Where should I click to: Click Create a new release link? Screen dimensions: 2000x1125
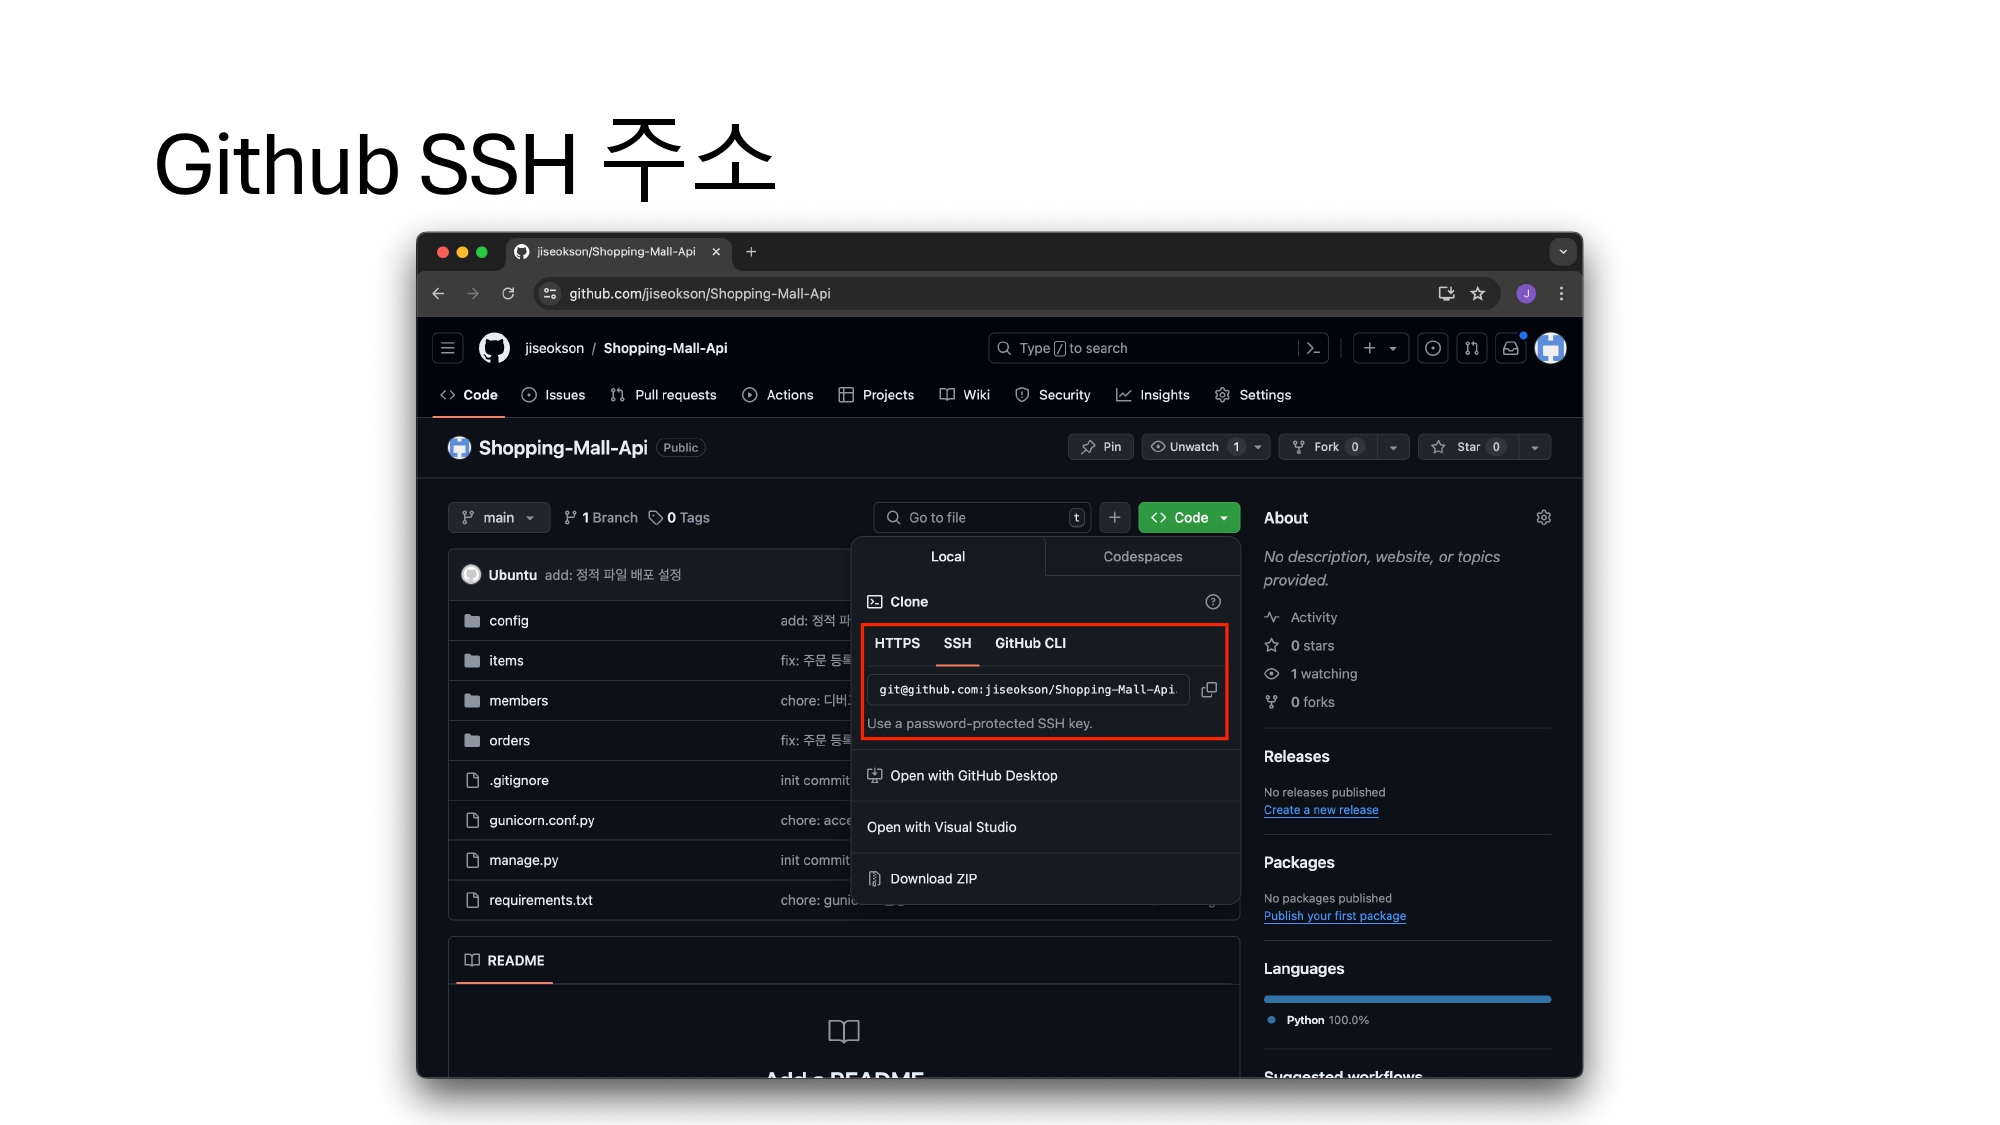tap(1320, 810)
